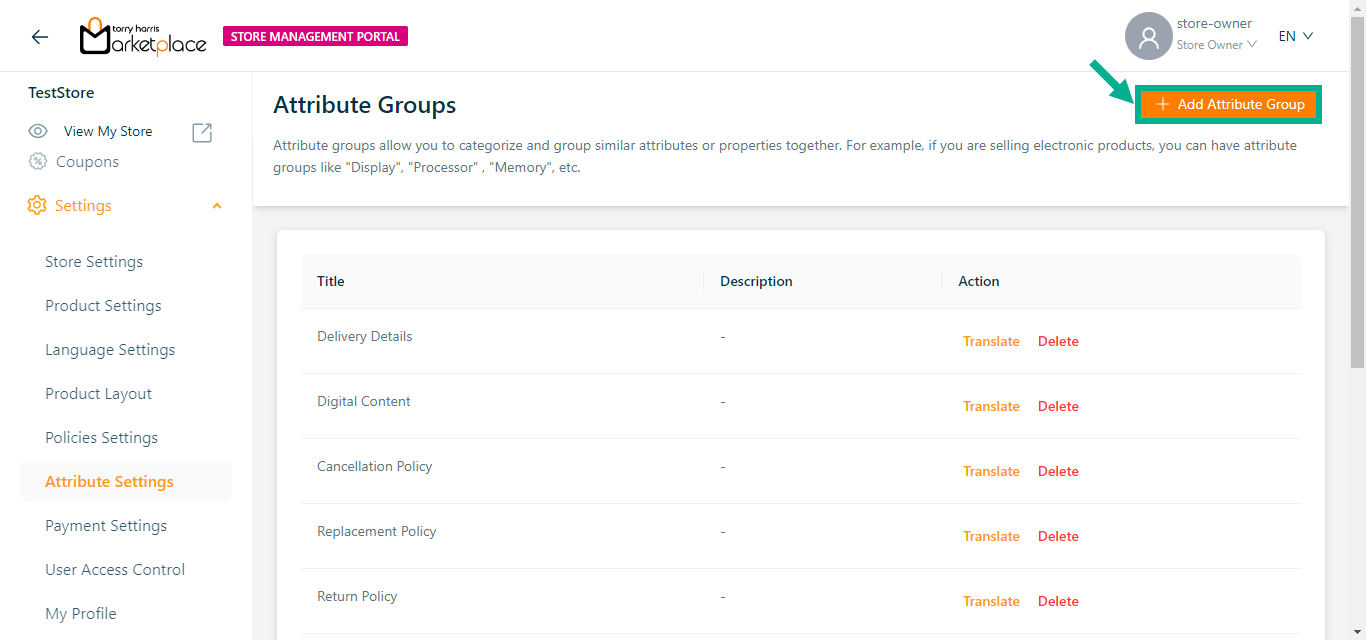The width and height of the screenshot is (1366, 640).
Task: Select Language Settings menu item
Action: tap(110, 350)
